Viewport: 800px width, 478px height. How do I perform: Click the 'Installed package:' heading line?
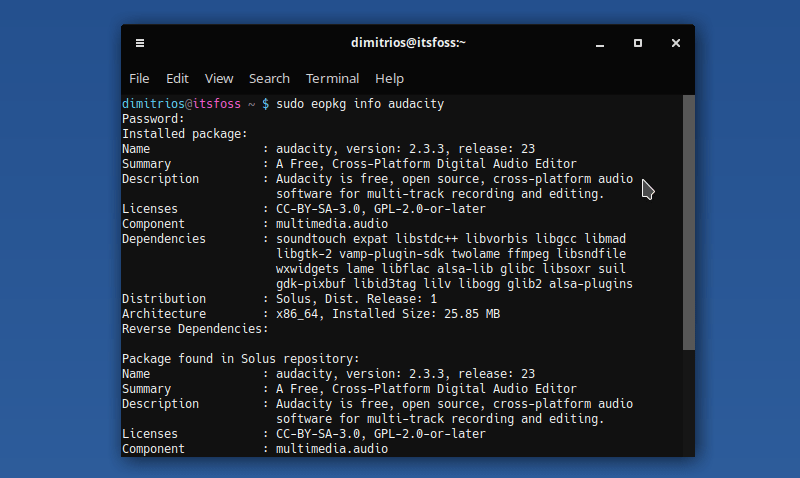coord(185,134)
